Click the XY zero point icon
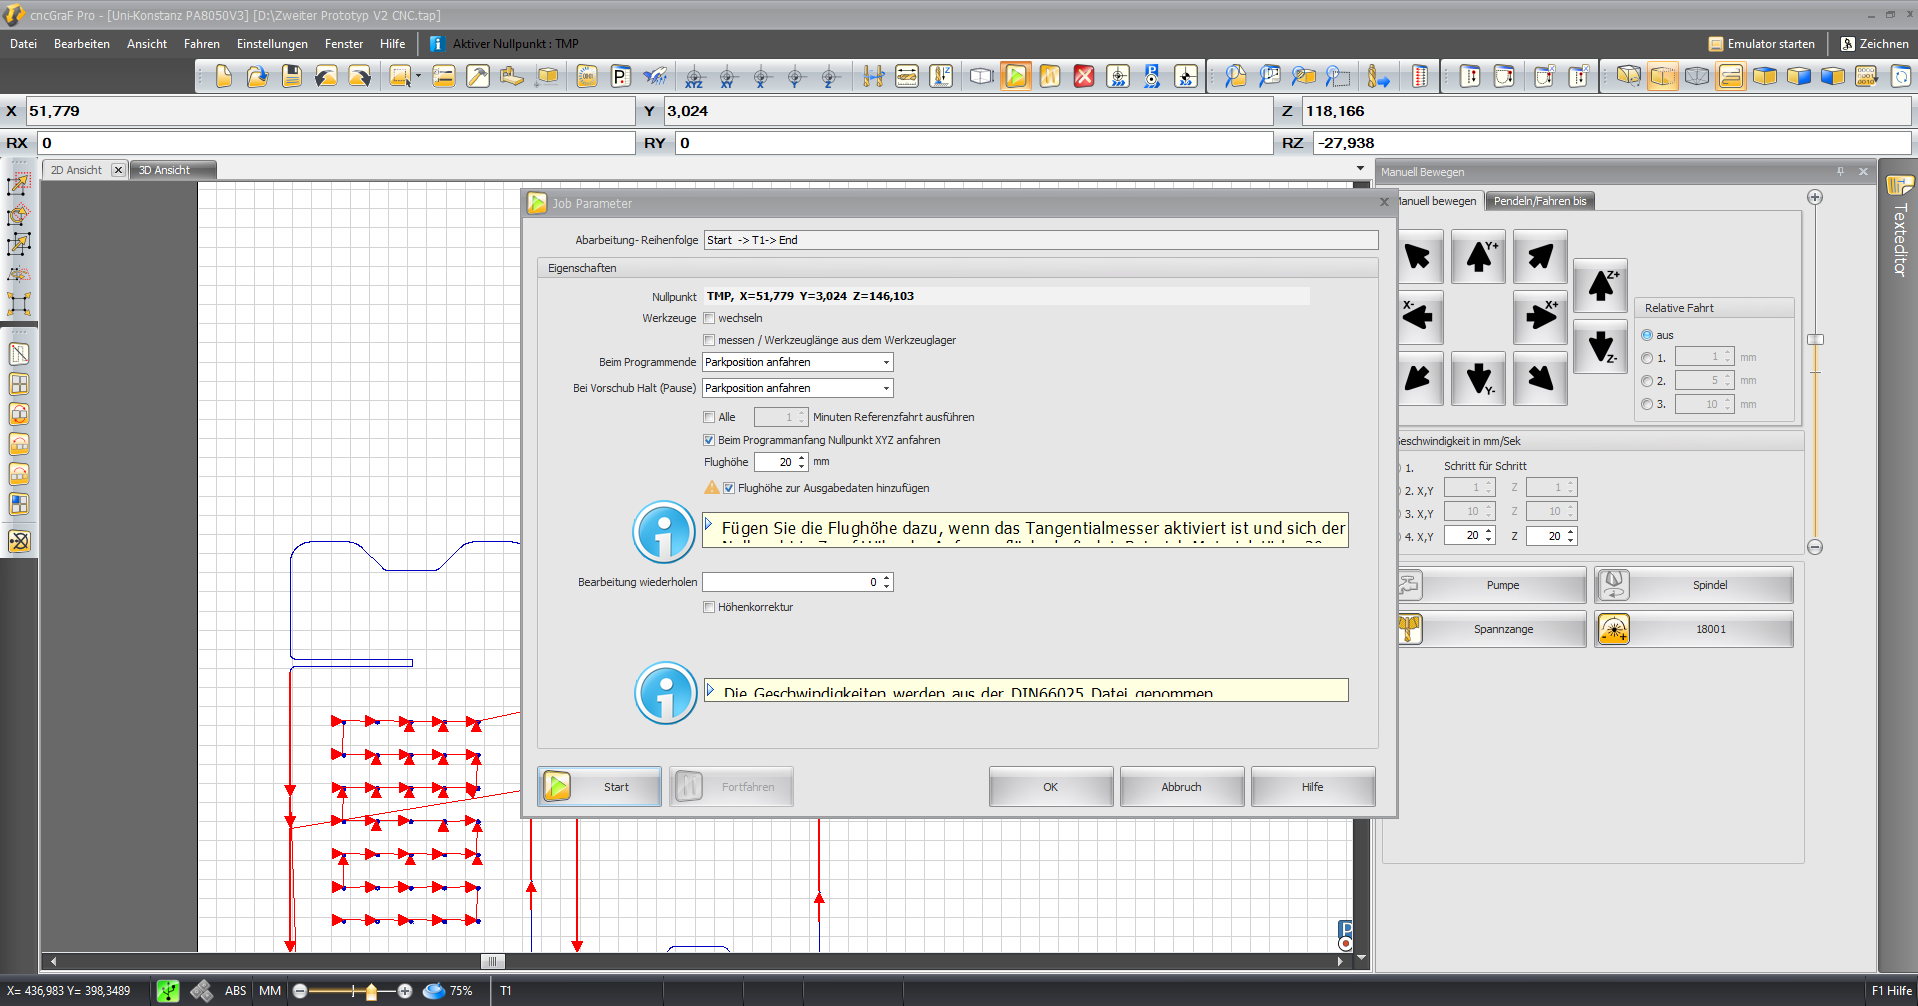The image size is (1918, 1006). point(728,76)
